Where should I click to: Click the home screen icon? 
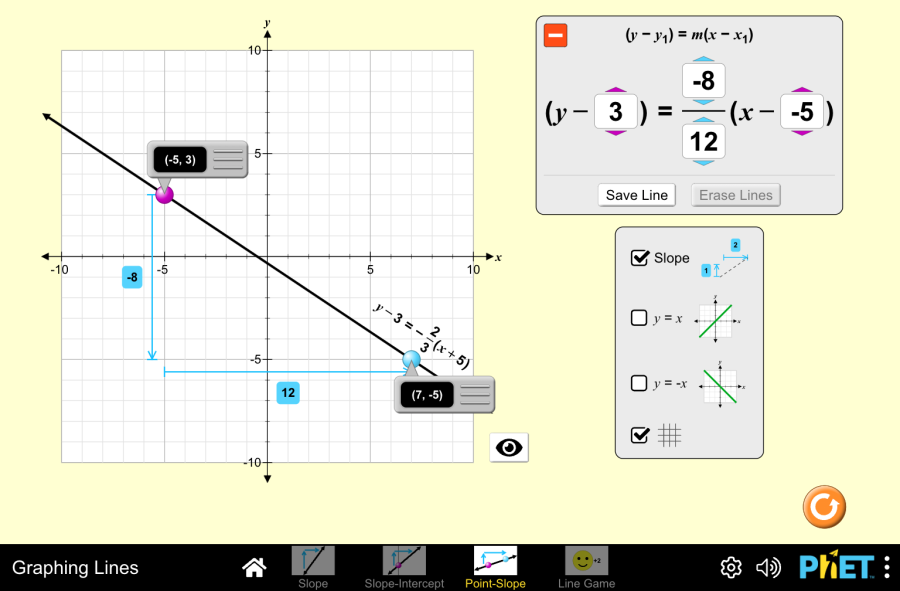[x=254, y=568]
